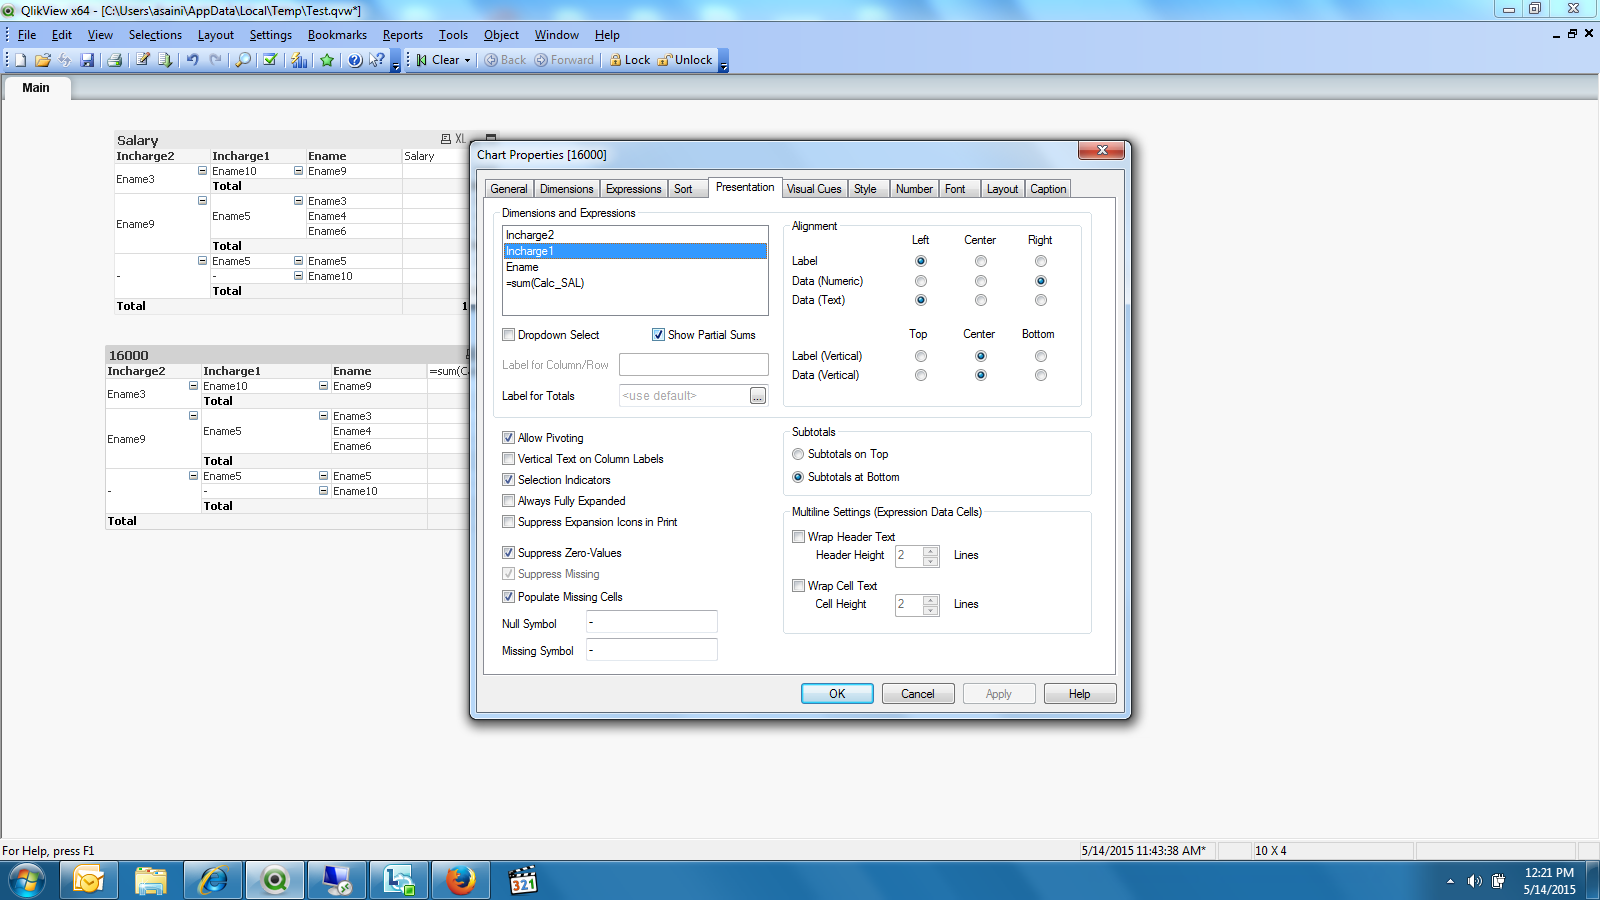Uncheck Show Partial Sums
This screenshot has width=1600, height=900.
pos(659,335)
